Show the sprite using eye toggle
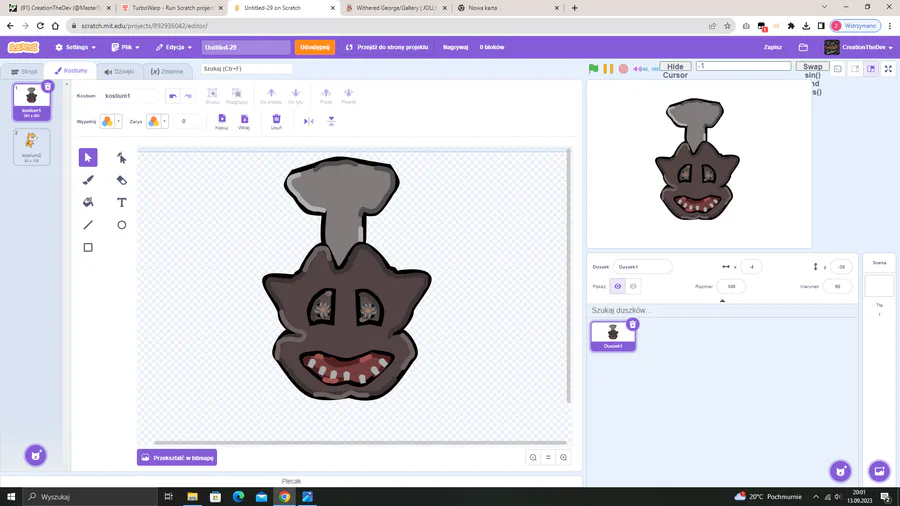 pyautogui.click(x=618, y=286)
